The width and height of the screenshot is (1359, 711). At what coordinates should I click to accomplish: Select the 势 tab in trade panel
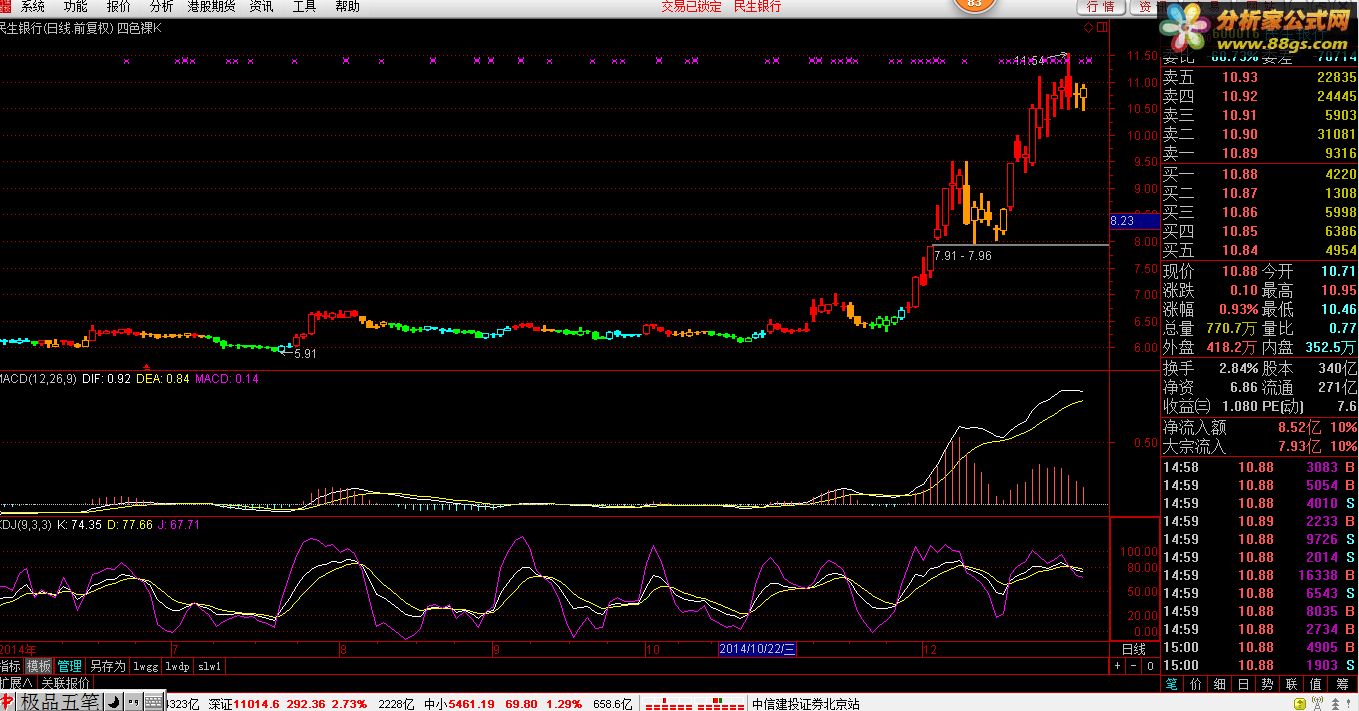1268,685
